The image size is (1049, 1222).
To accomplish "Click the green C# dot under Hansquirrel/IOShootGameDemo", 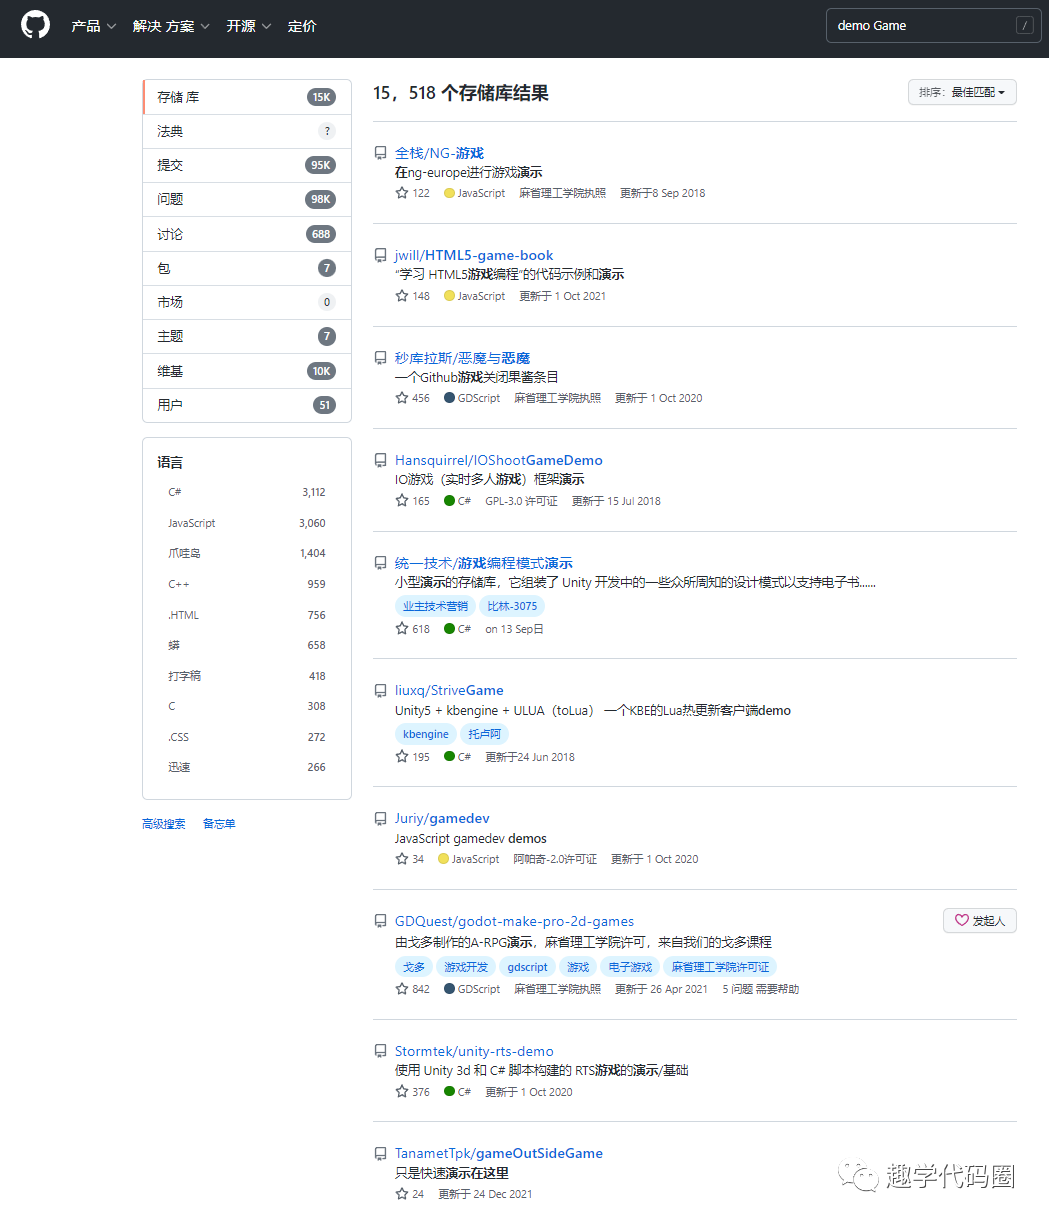I will point(448,500).
